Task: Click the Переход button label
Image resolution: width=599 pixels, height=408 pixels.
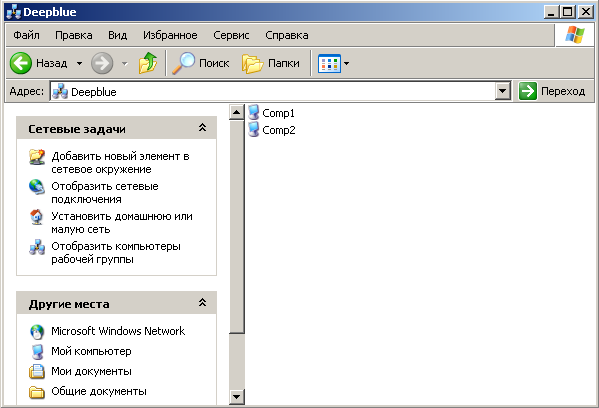Action: 563,92
